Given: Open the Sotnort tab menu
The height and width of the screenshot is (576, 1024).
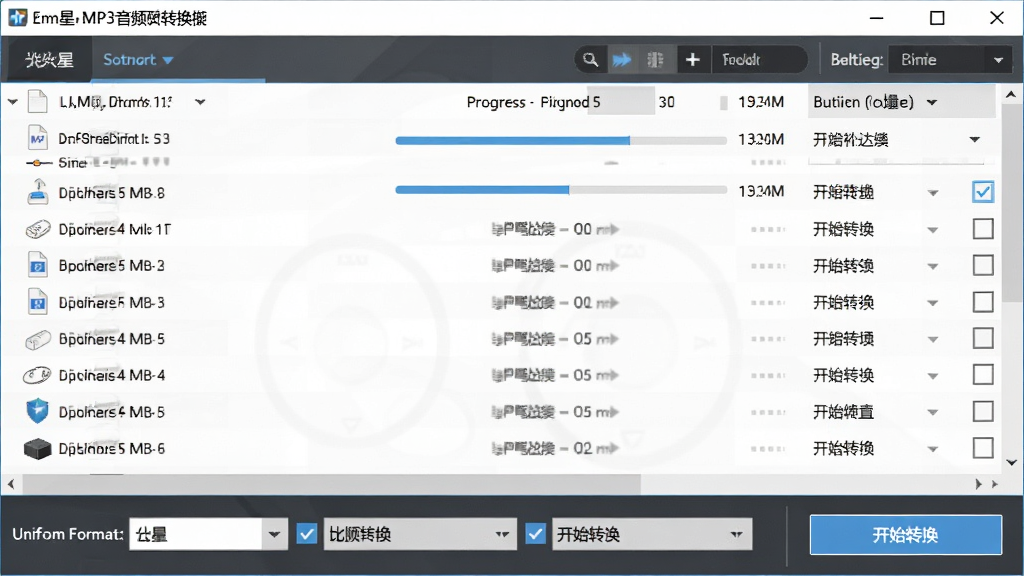Looking at the screenshot, I should click(138, 60).
